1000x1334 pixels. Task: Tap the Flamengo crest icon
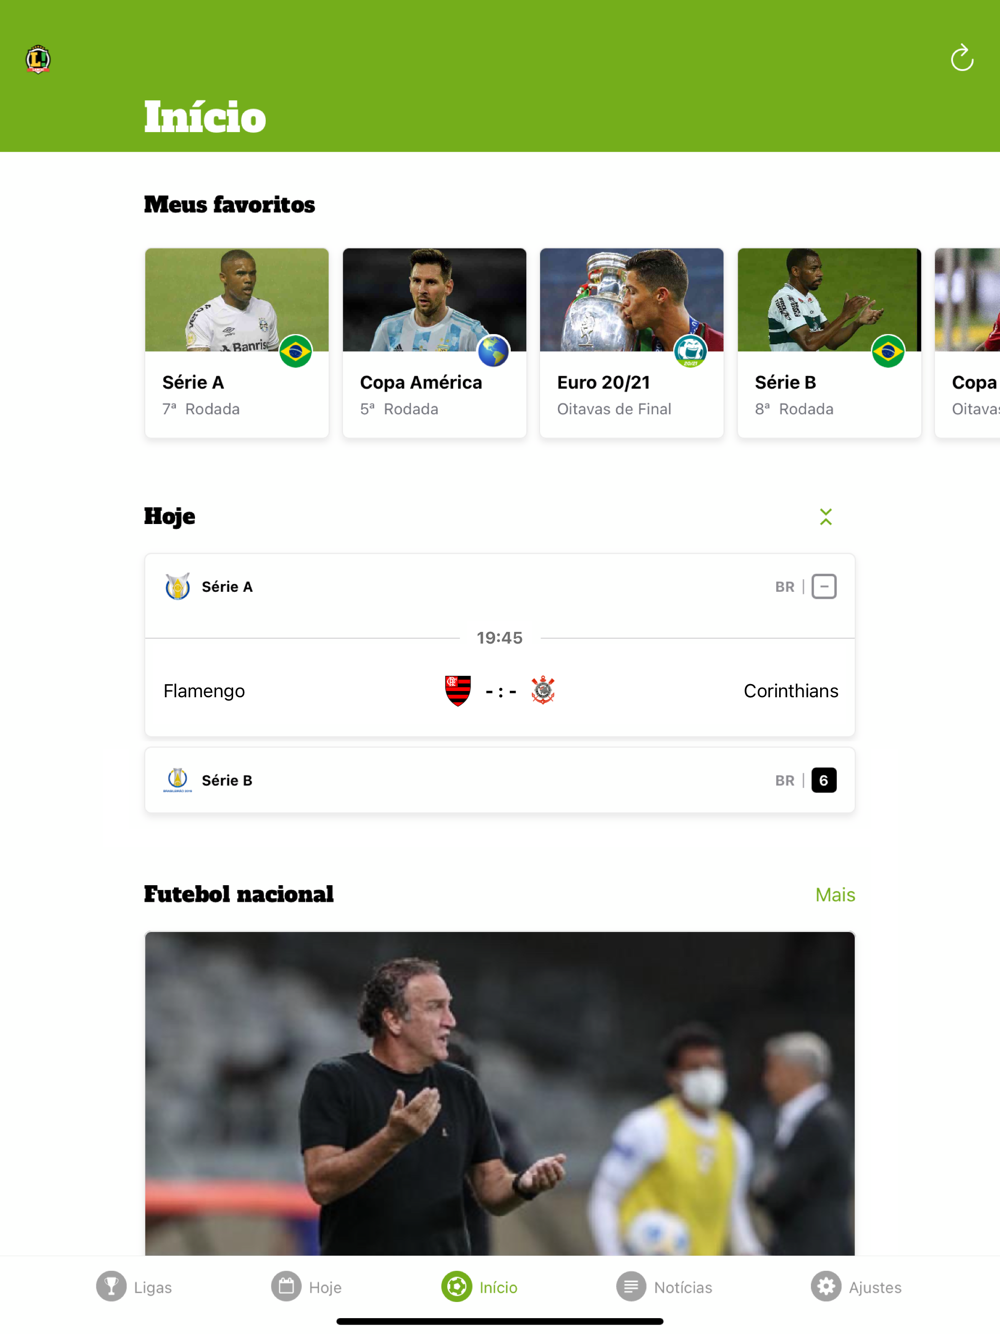click(458, 690)
